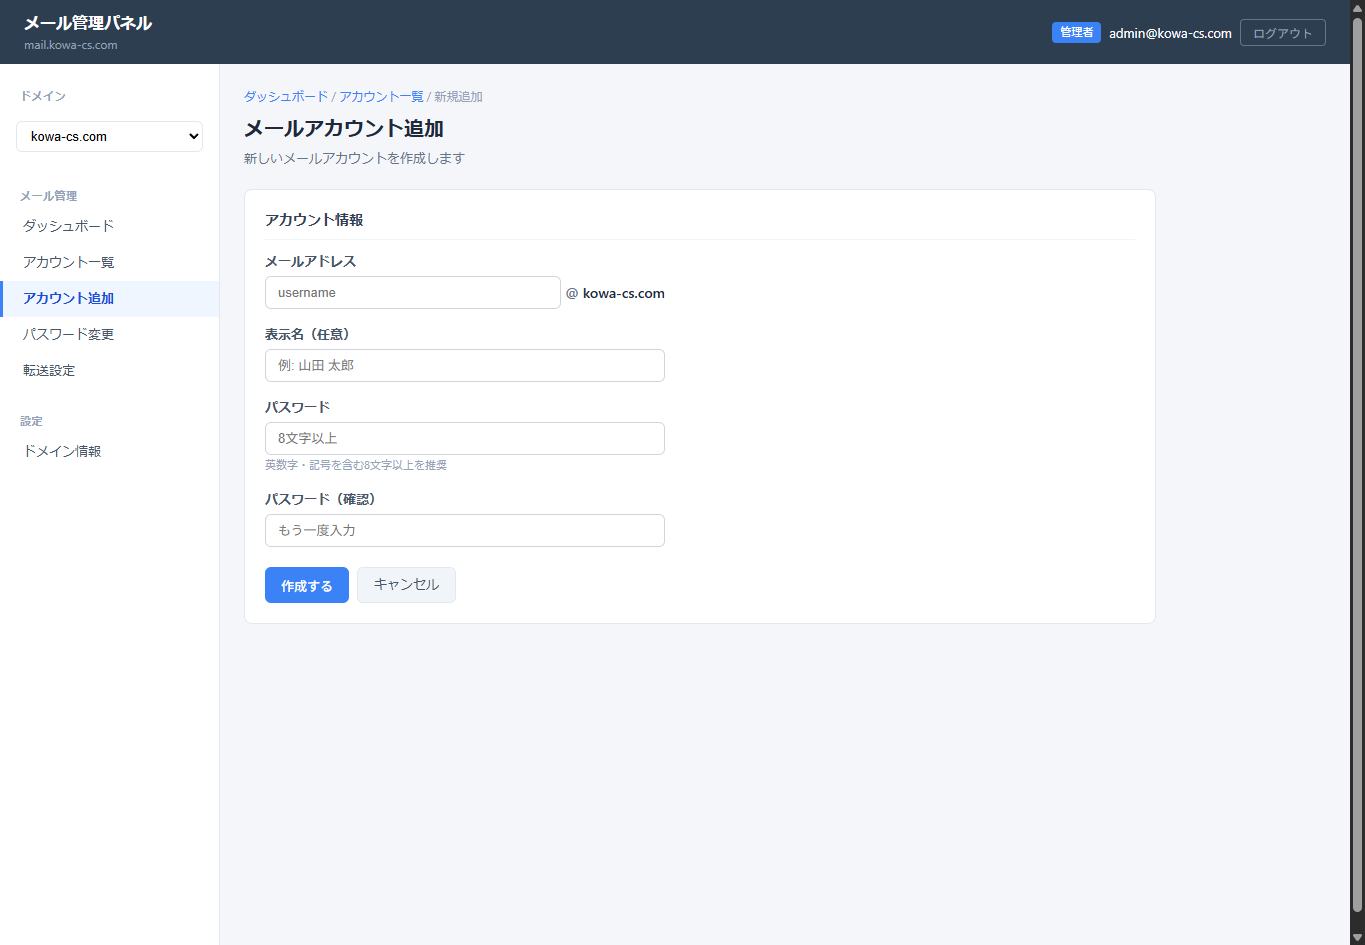
Task: Click the 表示名 input field
Action: pyautogui.click(x=464, y=366)
